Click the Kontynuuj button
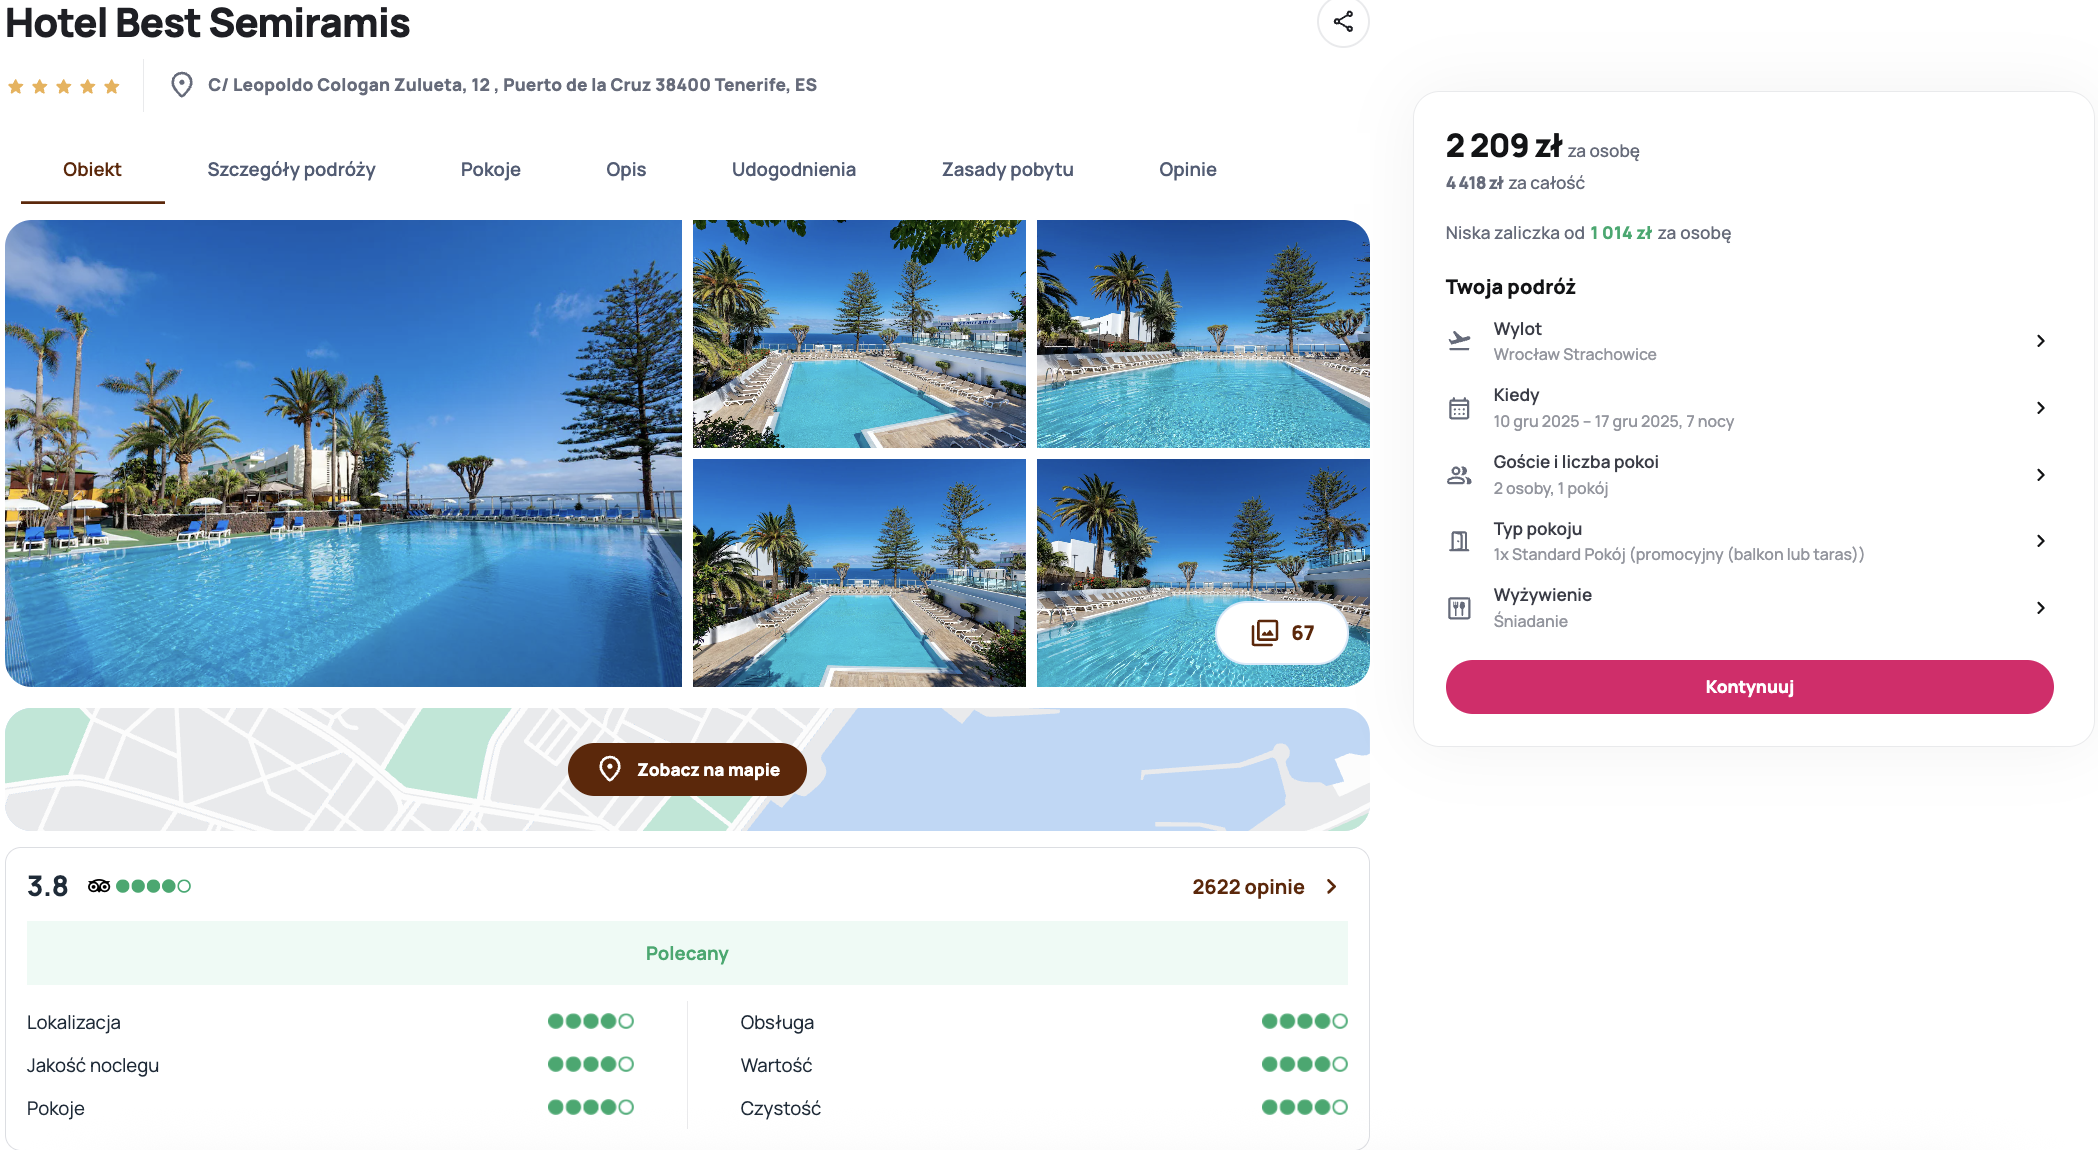 tap(1749, 687)
